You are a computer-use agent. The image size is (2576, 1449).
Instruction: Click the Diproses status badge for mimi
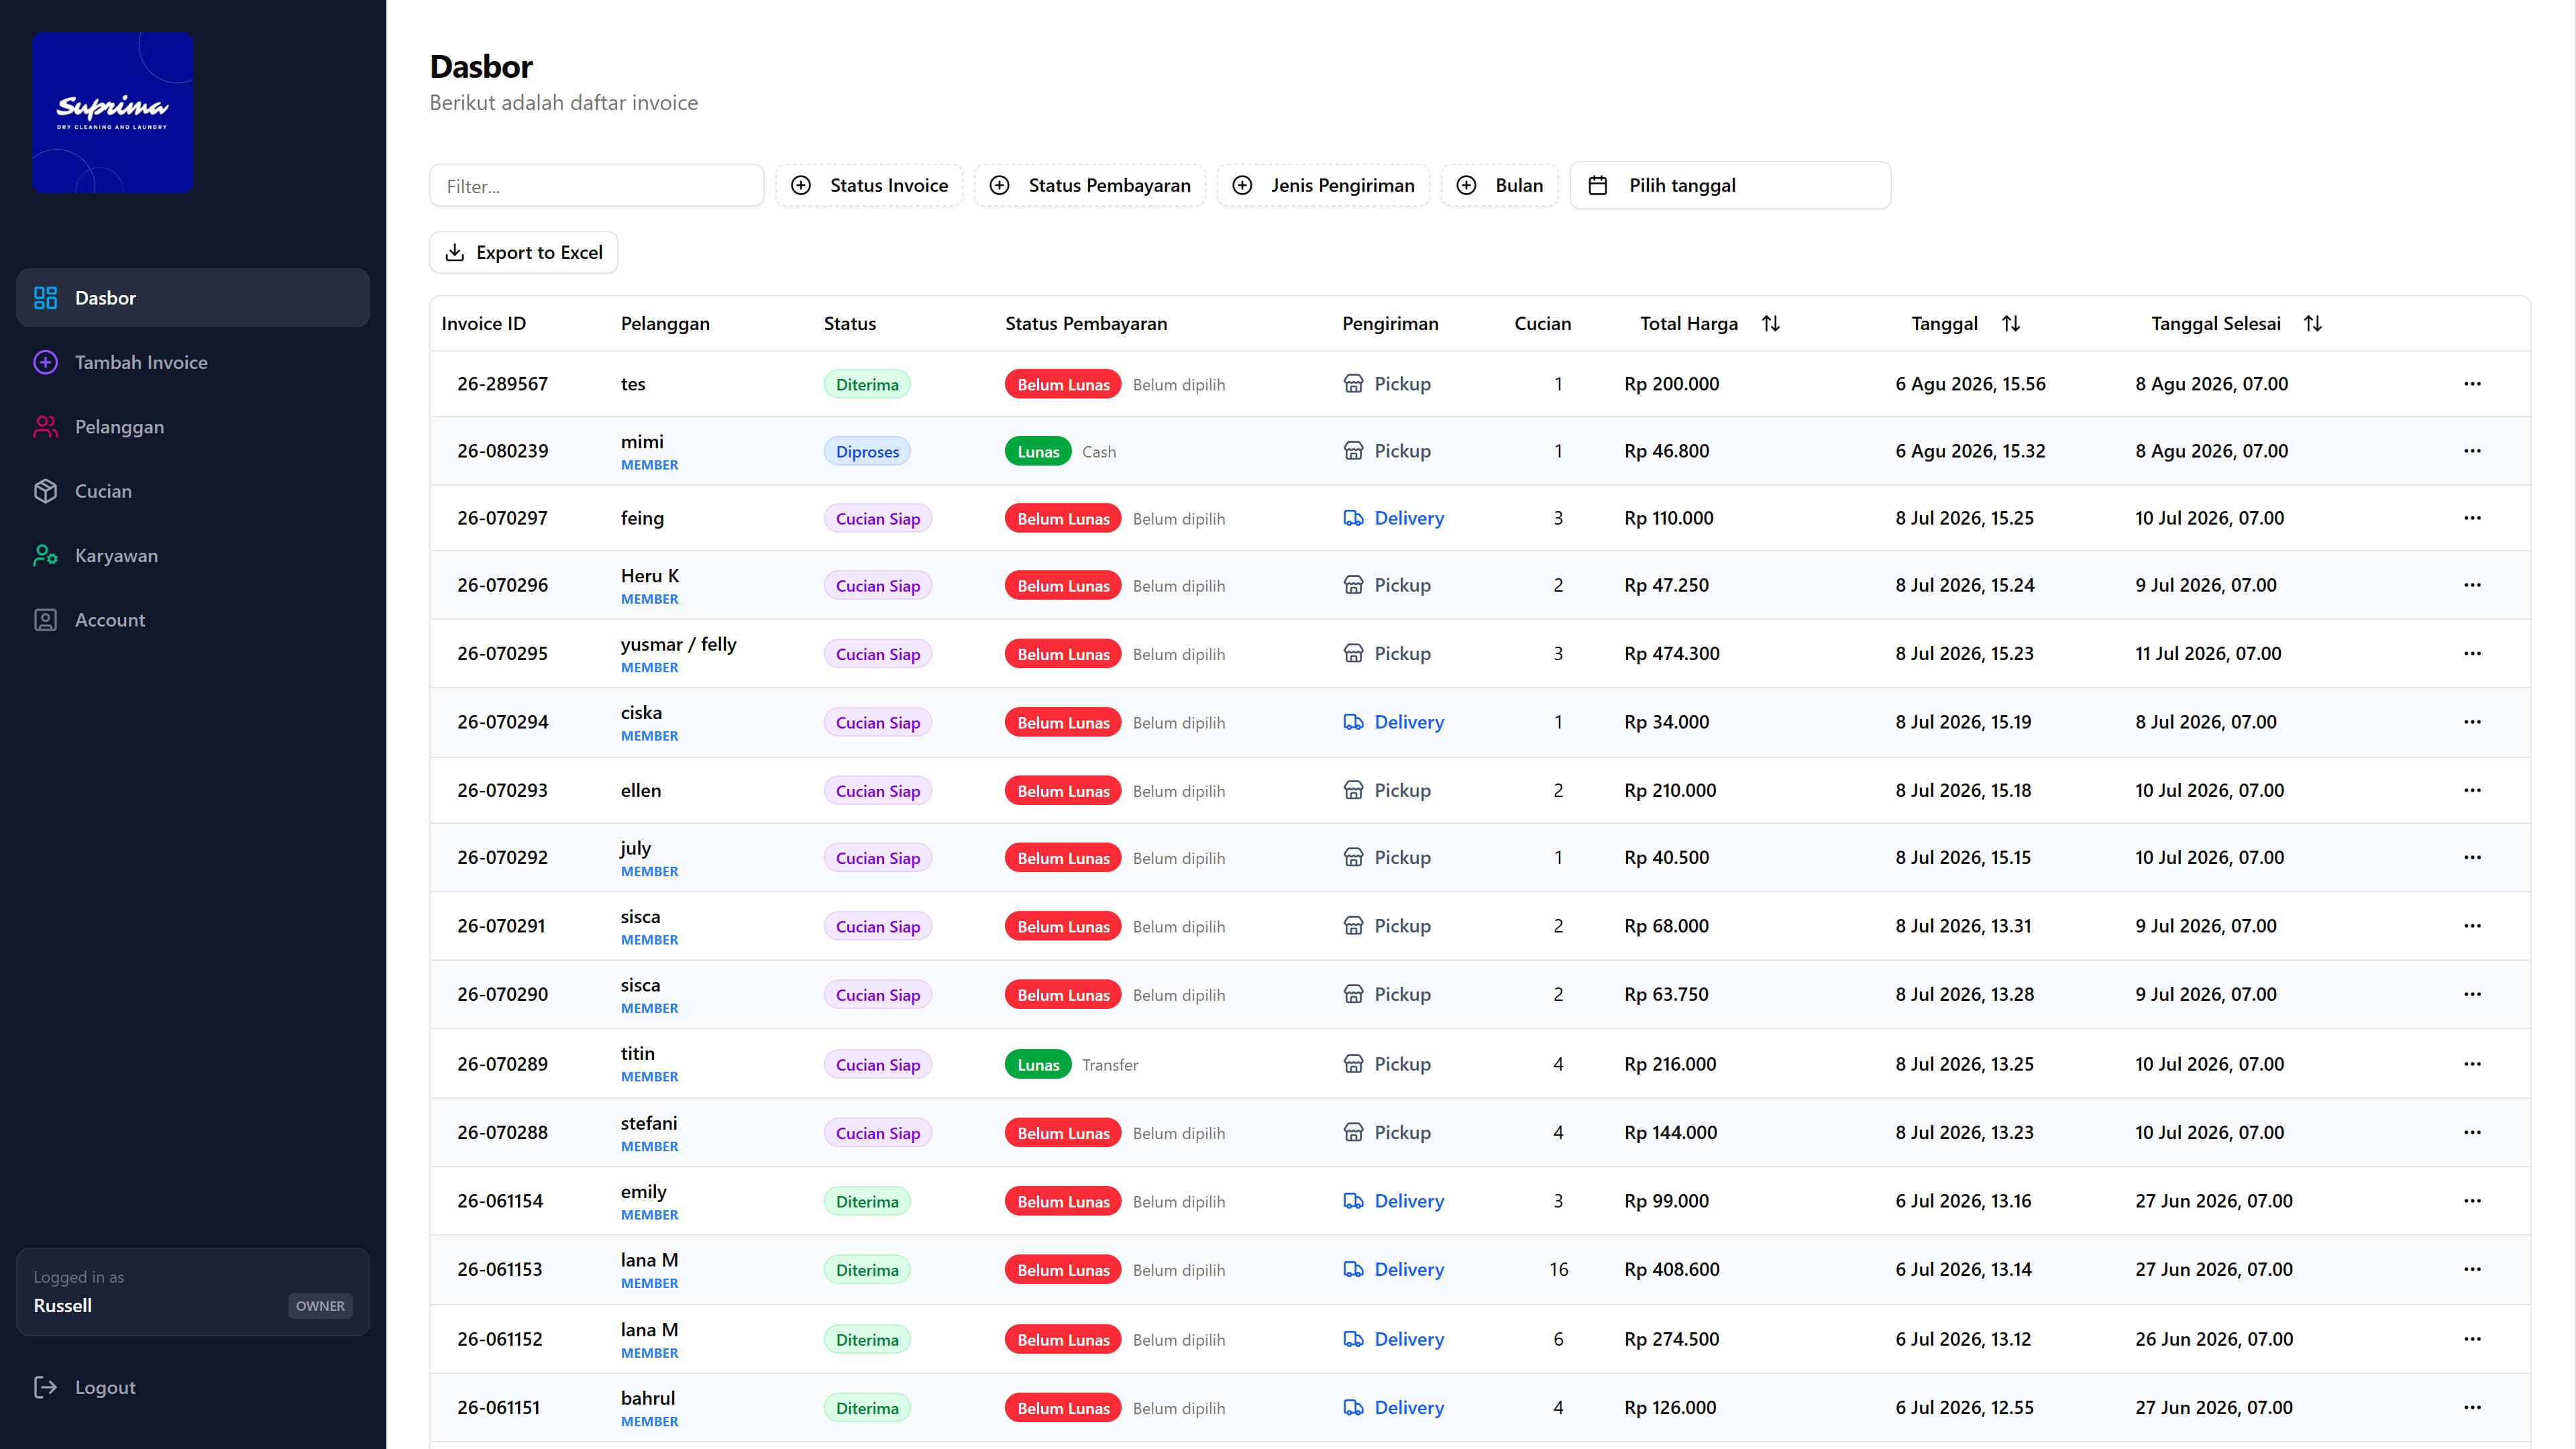pyautogui.click(x=867, y=452)
